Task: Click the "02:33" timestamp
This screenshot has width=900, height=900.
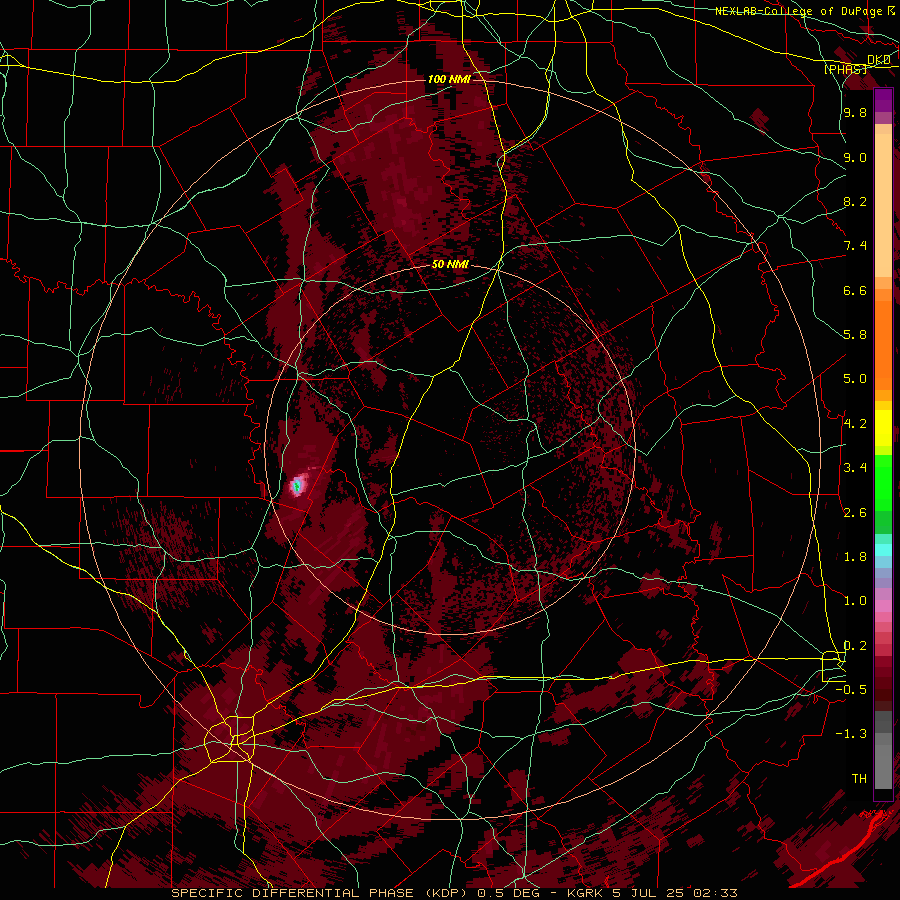Action: (713, 893)
